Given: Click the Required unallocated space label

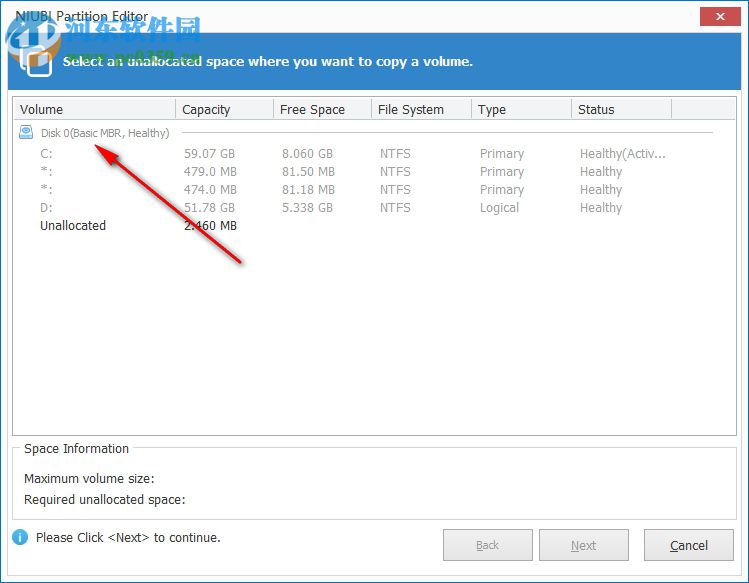Looking at the screenshot, I should click(105, 499).
